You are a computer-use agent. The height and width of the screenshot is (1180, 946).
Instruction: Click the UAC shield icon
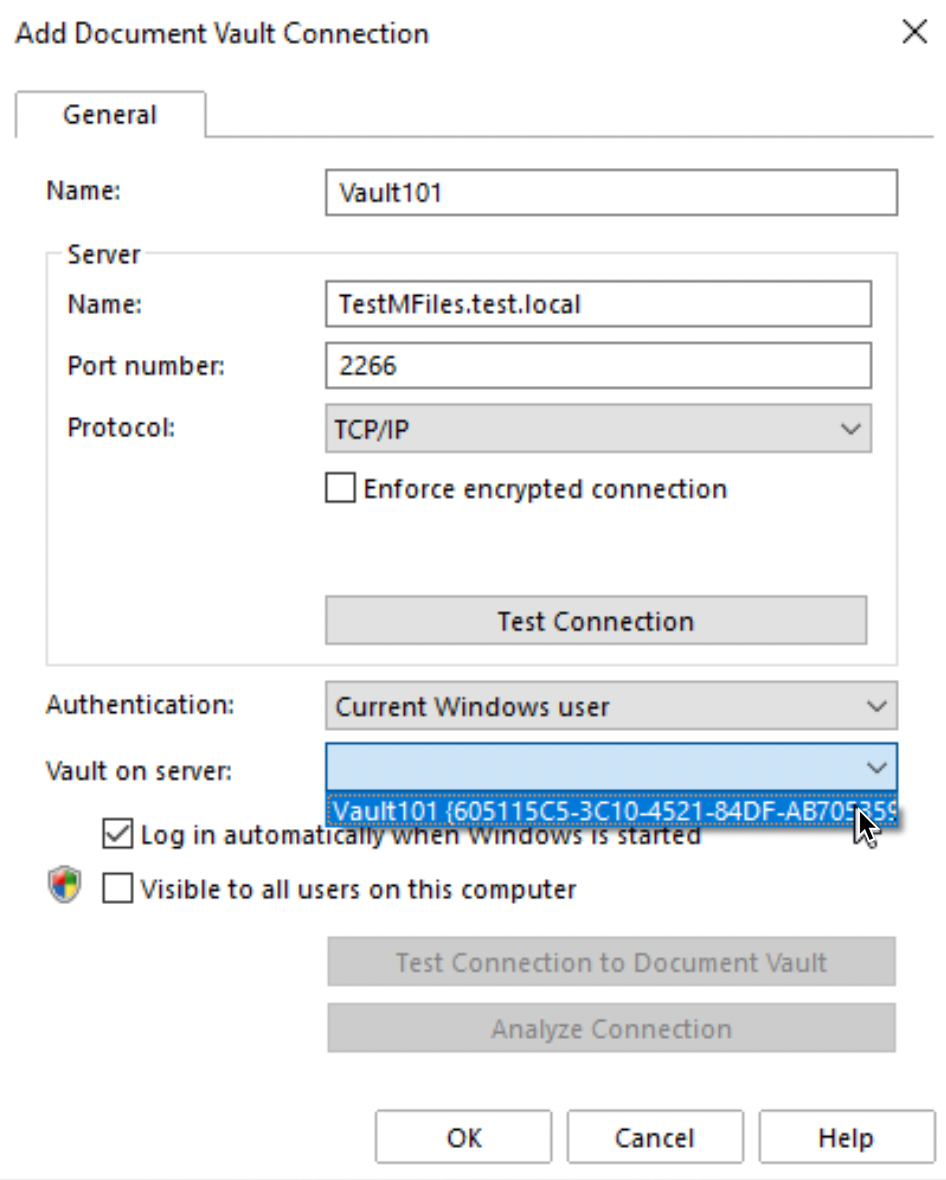click(x=65, y=884)
